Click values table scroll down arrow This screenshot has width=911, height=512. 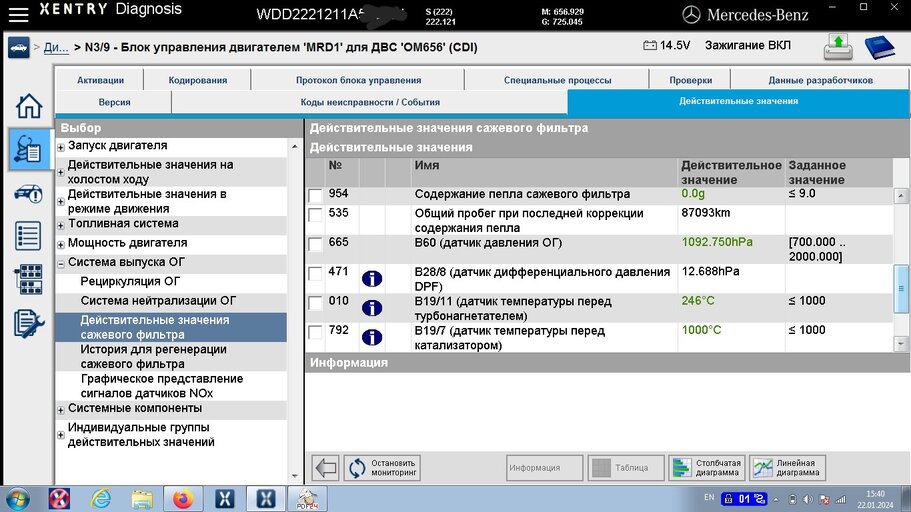click(x=901, y=343)
